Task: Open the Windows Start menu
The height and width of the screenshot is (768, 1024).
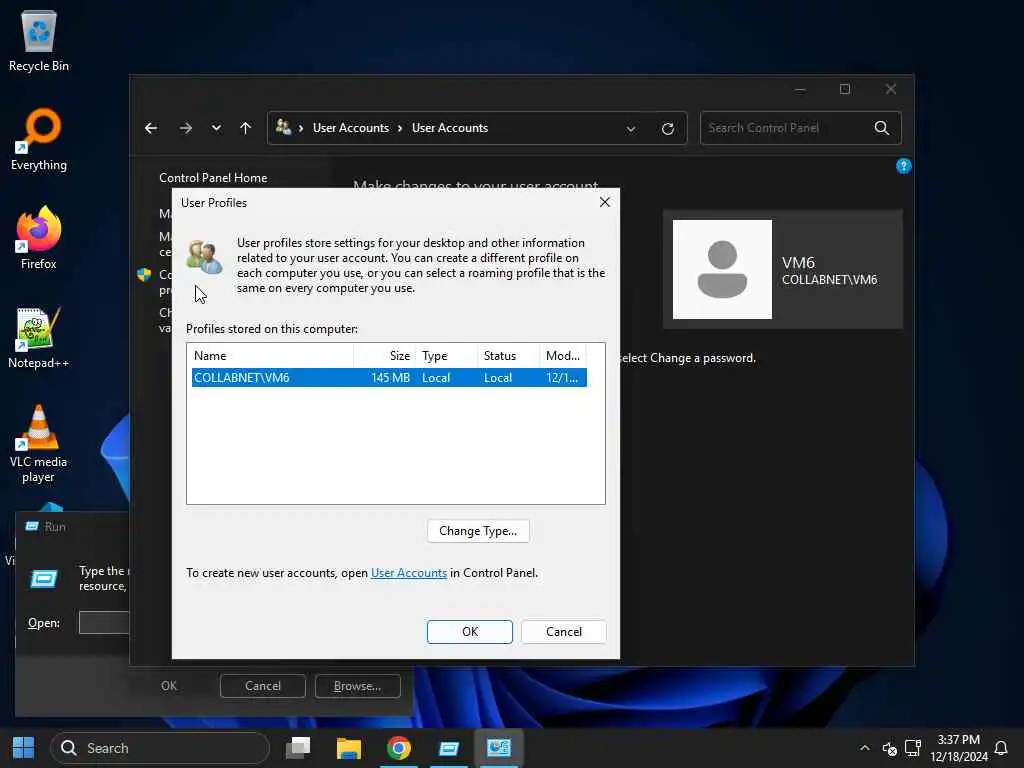Action: pyautogui.click(x=24, y=748)
